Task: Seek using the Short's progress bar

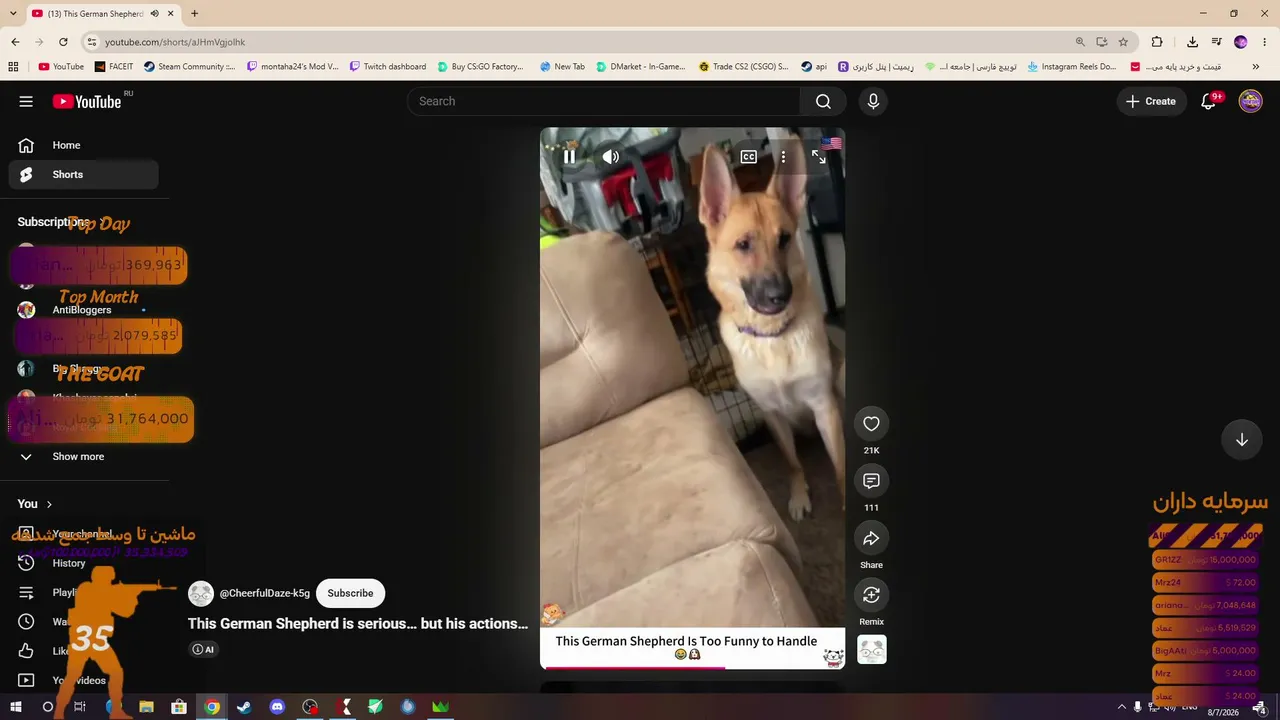Action: (692, 667)
